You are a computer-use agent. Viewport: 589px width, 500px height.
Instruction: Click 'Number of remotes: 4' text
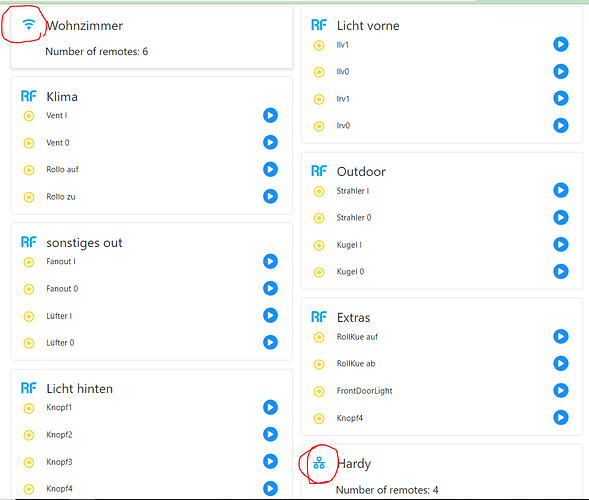387,490
